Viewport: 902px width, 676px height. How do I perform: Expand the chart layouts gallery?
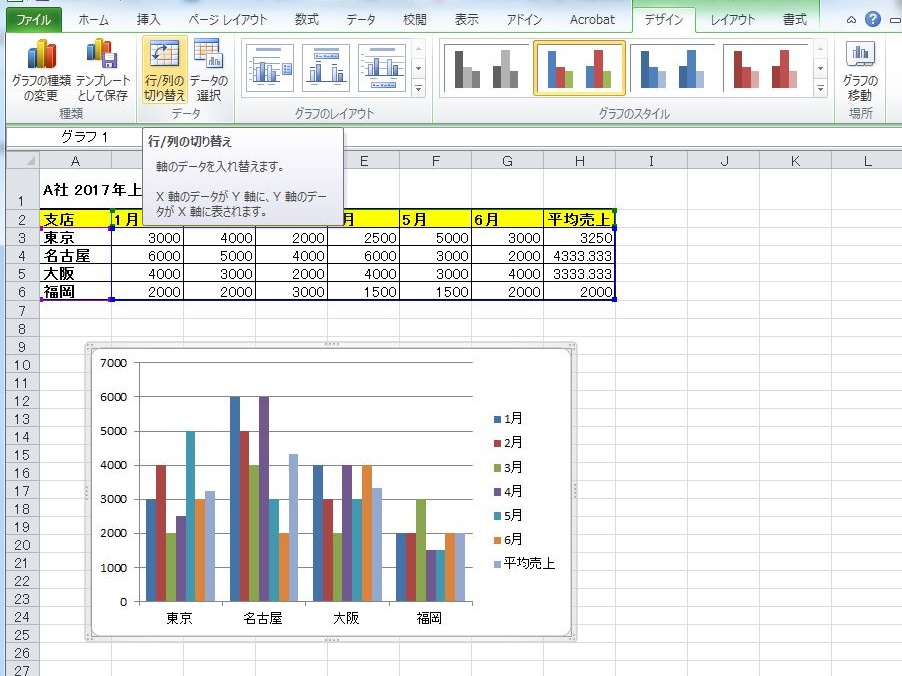pos(419,89)
